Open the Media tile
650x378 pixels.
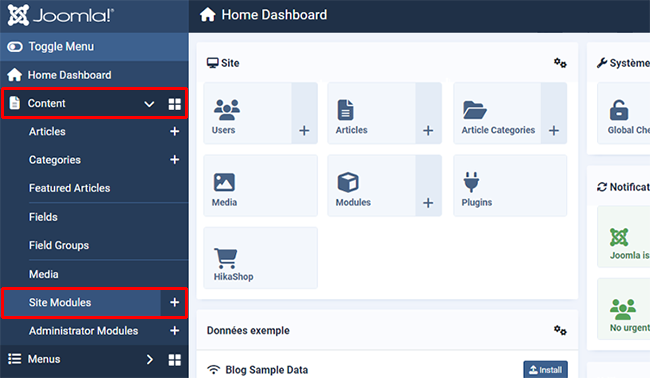click(x=260, y=186)
